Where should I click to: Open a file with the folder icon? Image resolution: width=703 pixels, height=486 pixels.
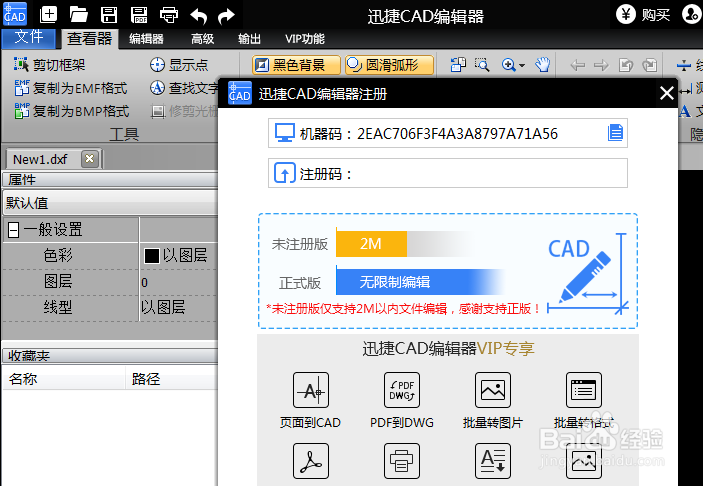click(79, 15)
